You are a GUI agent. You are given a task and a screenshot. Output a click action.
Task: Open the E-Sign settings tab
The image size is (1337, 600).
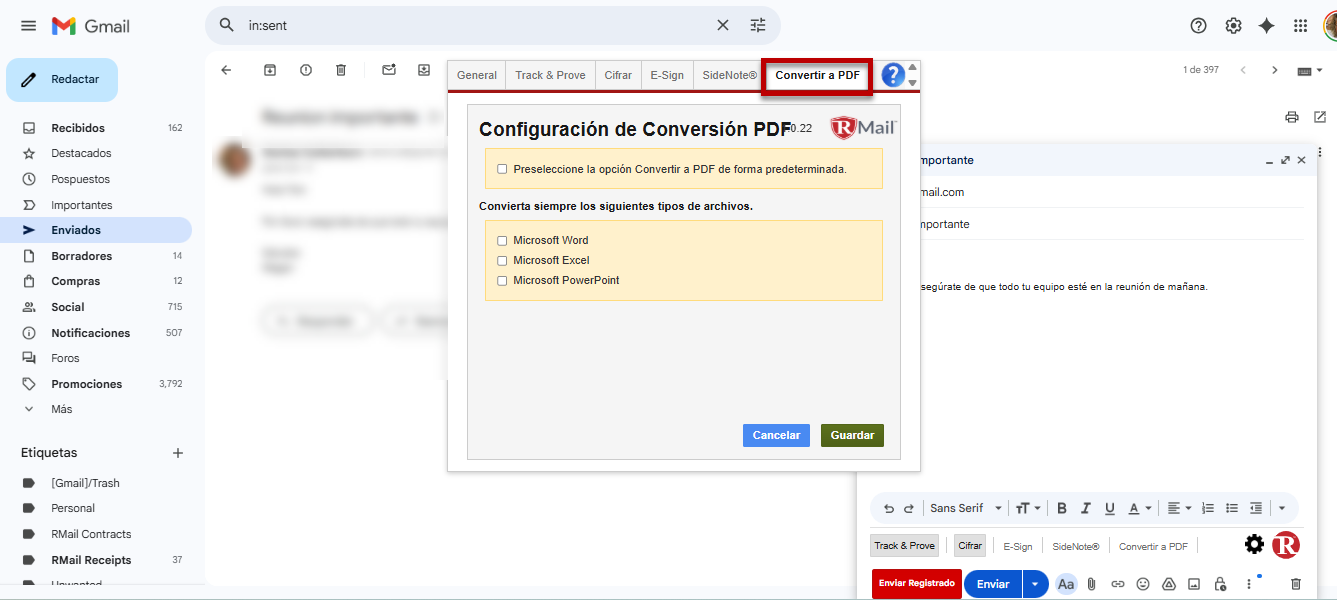(667, 75)
